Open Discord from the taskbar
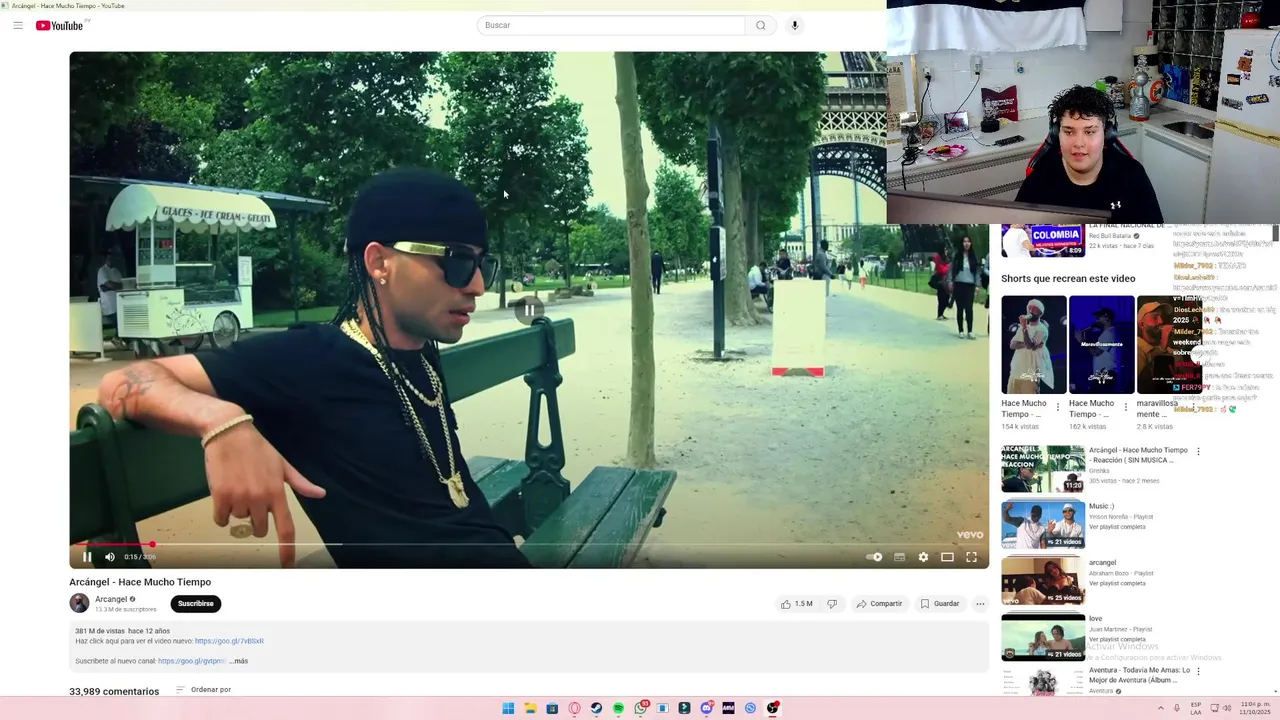 click(706, 708)
